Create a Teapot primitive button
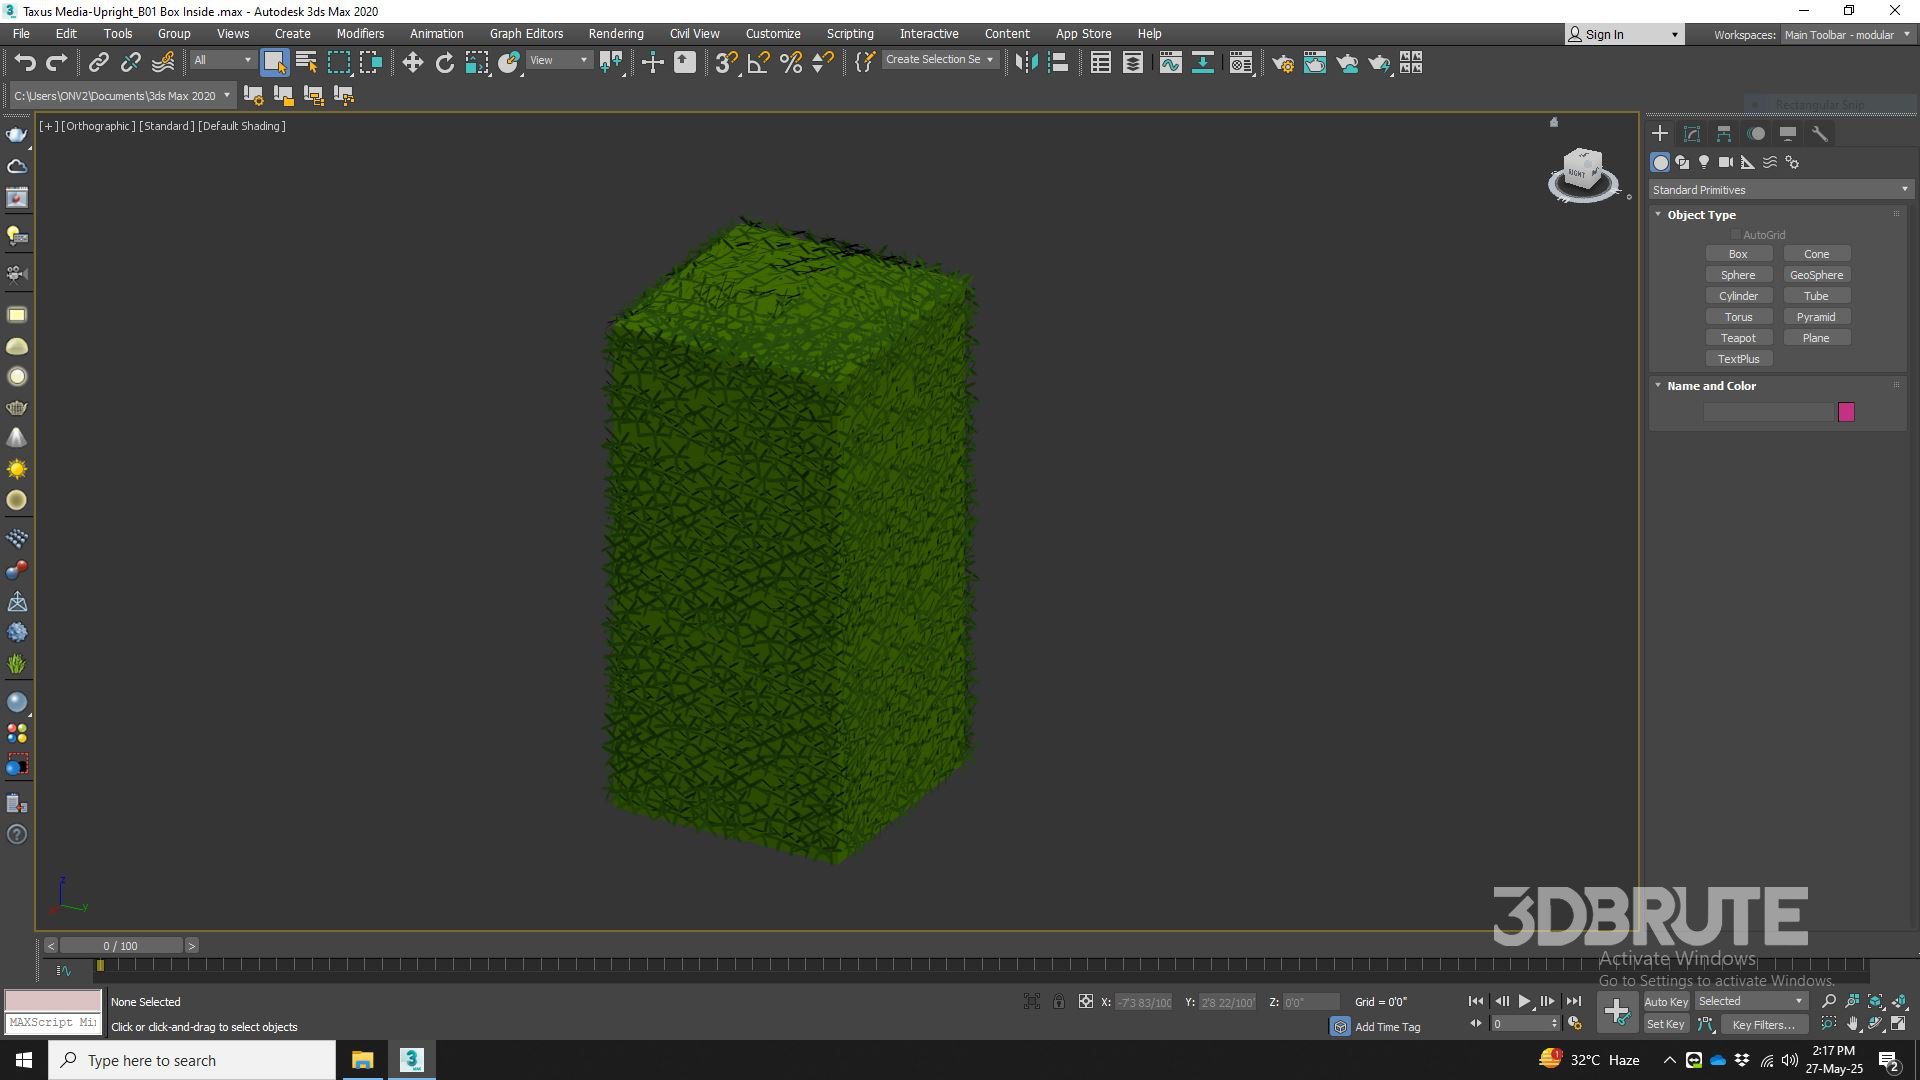Viewport: 1920px width, 1080px height. [1738, 338]
